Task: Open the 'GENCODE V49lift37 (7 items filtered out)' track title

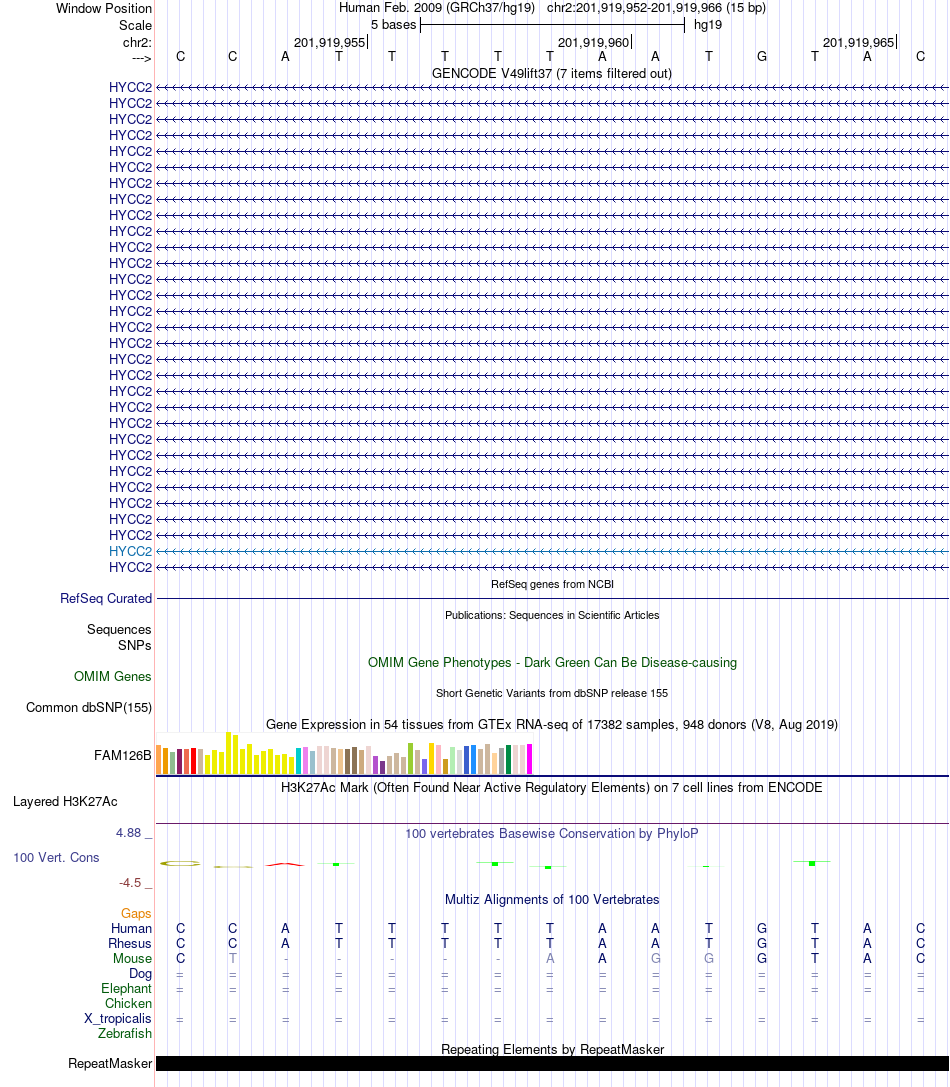Action: (552, 73)
